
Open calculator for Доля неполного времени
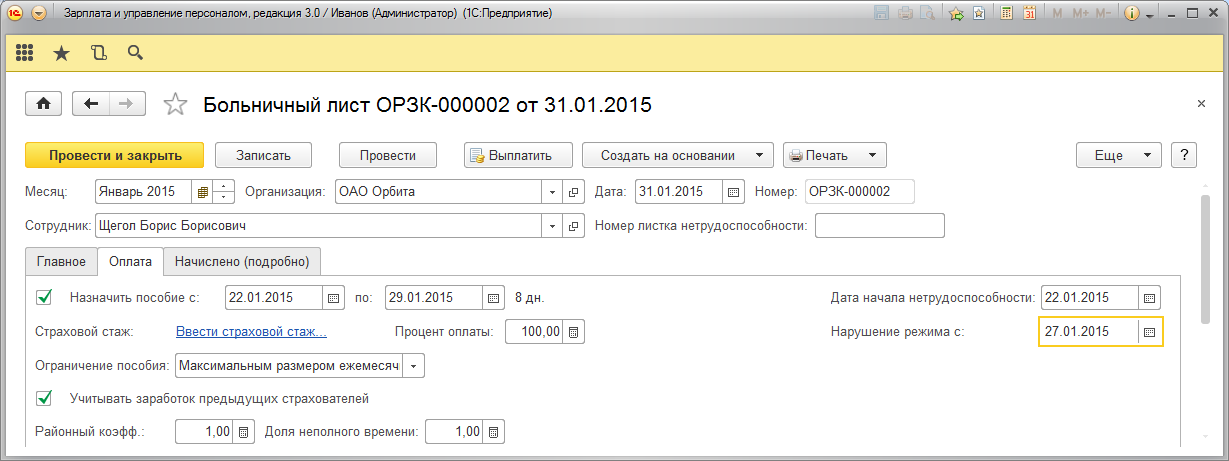[494, 432]
